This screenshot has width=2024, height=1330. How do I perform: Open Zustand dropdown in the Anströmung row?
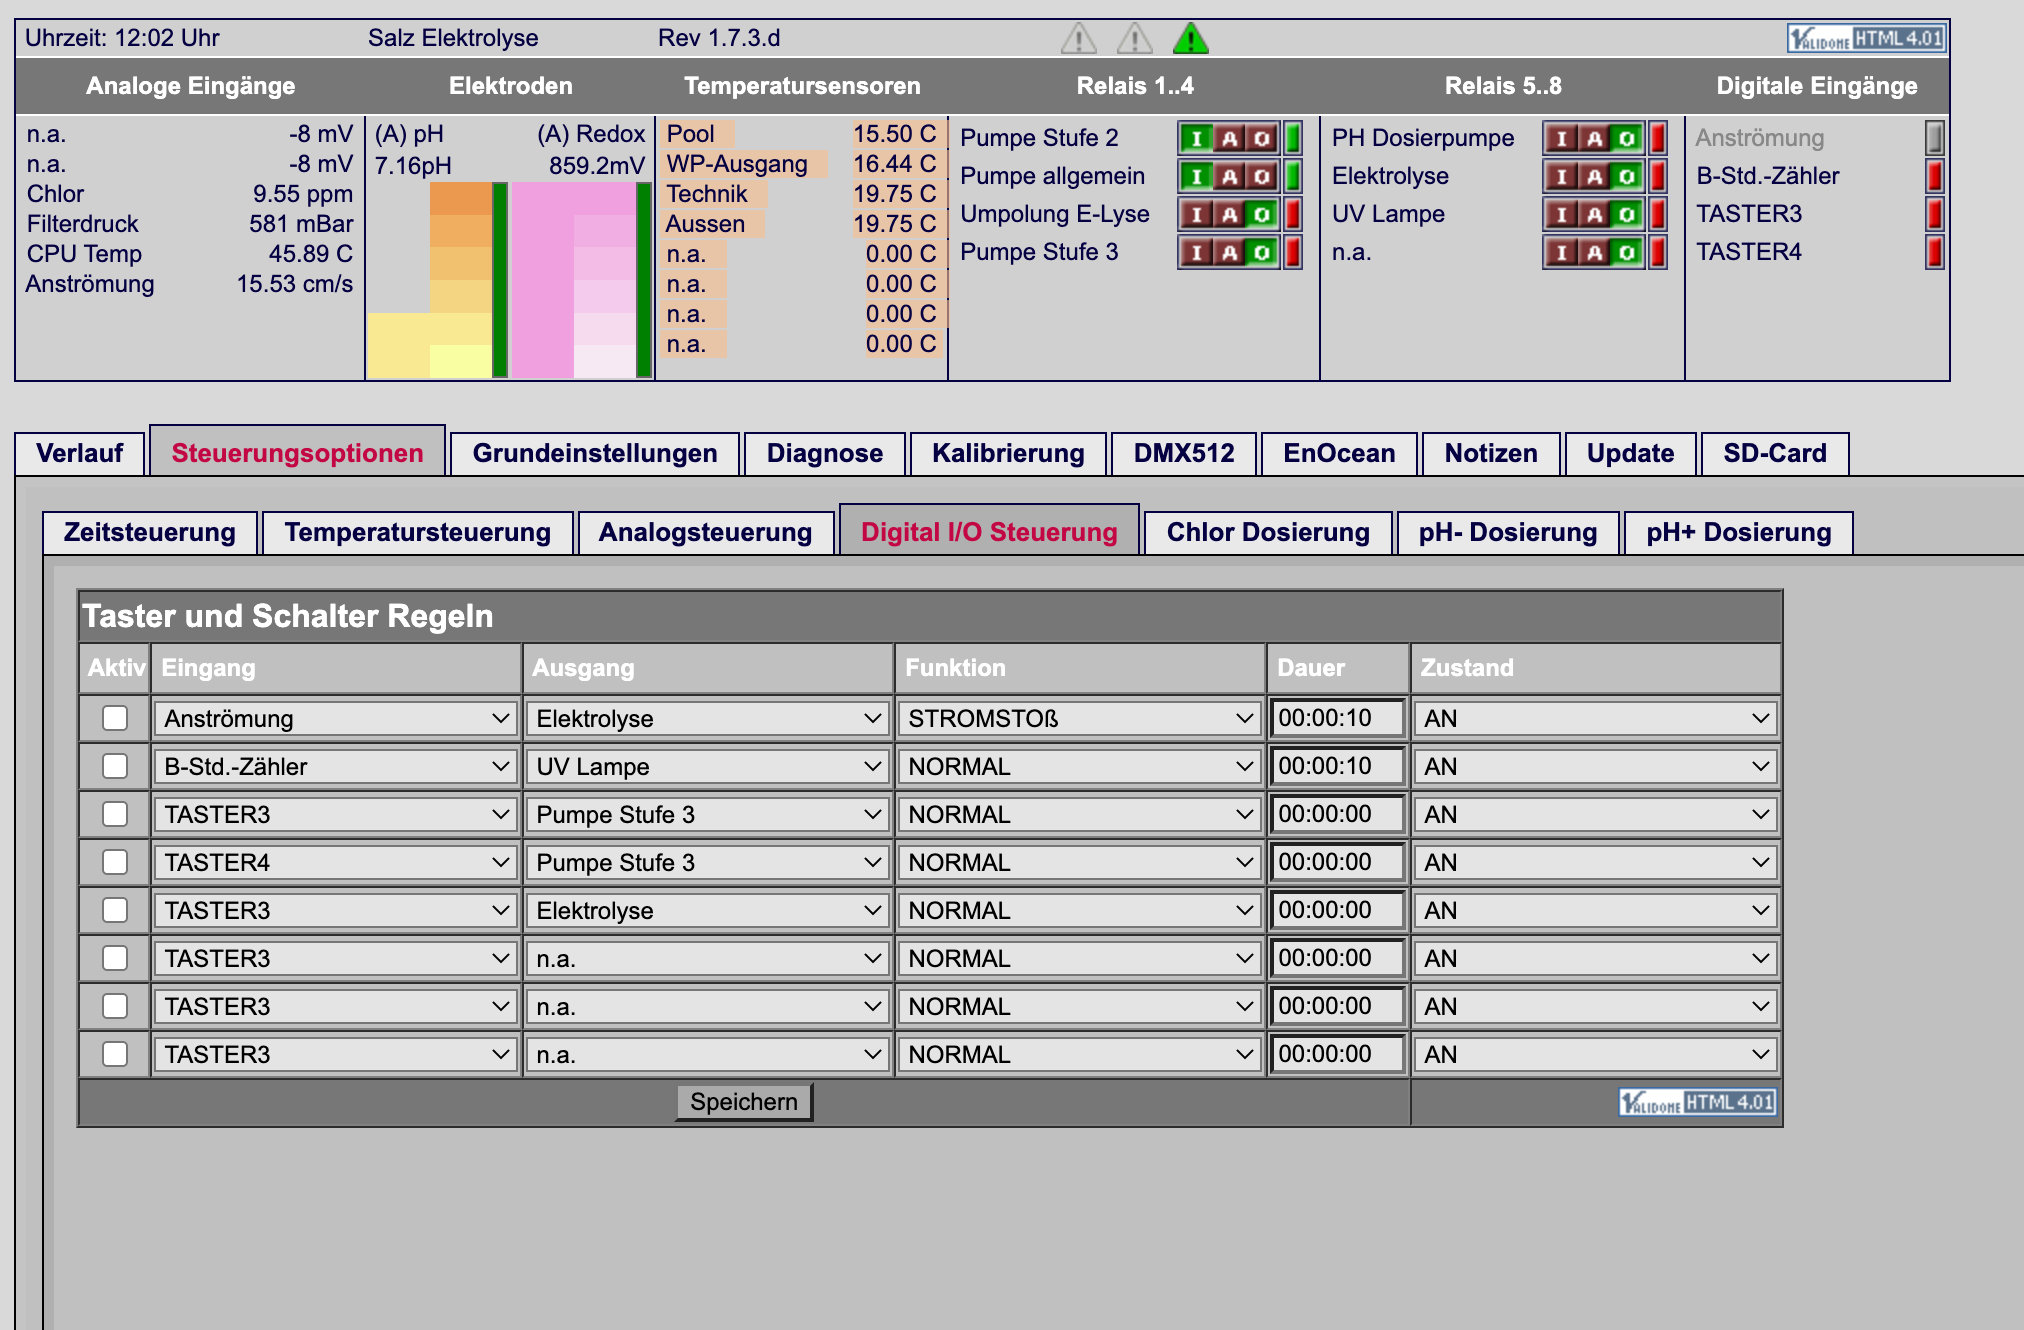click(1595, 719)
